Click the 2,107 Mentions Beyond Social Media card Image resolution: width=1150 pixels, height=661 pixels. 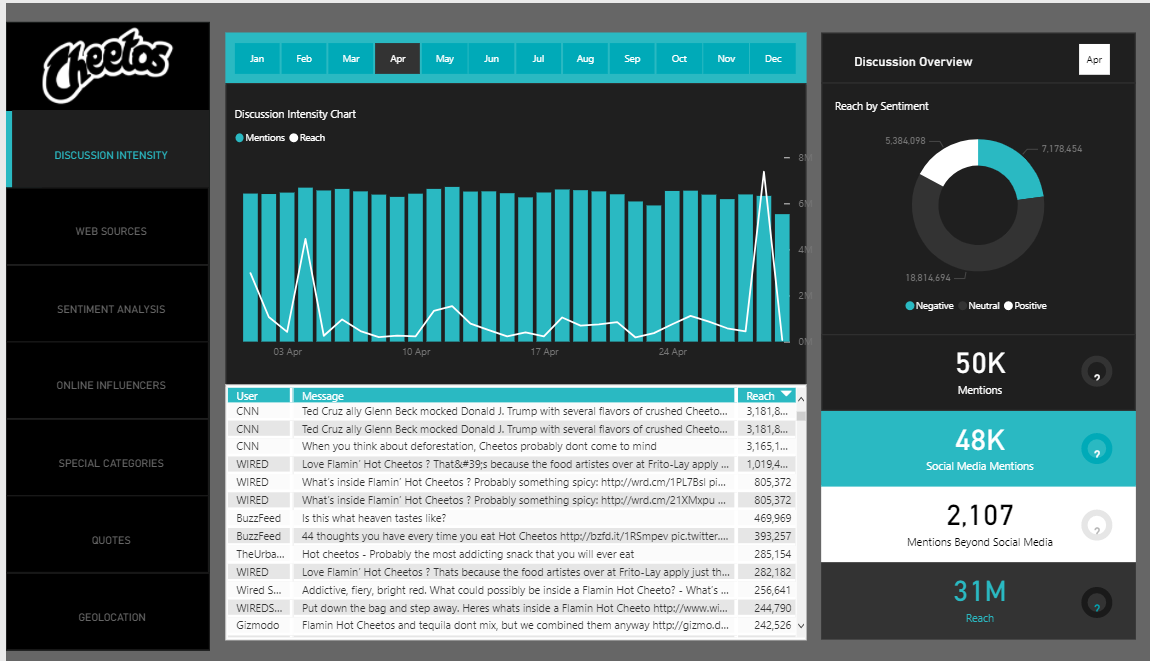pyautogui.click(x=978, y=525)
